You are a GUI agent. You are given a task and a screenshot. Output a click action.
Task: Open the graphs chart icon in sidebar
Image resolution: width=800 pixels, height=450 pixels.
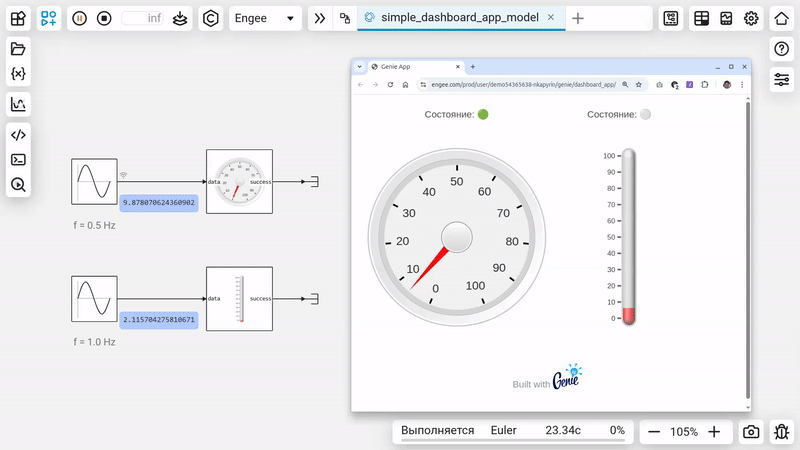pyautogui.click(x=18, y=104)
